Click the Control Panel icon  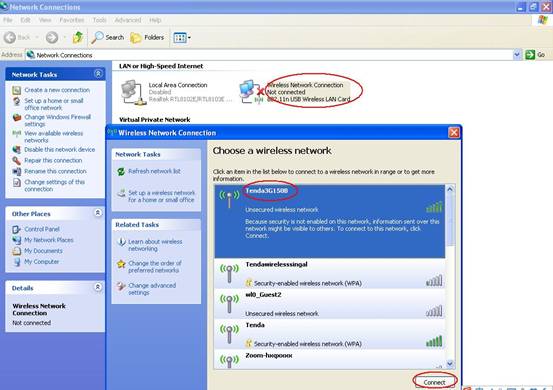pos(17,230)
